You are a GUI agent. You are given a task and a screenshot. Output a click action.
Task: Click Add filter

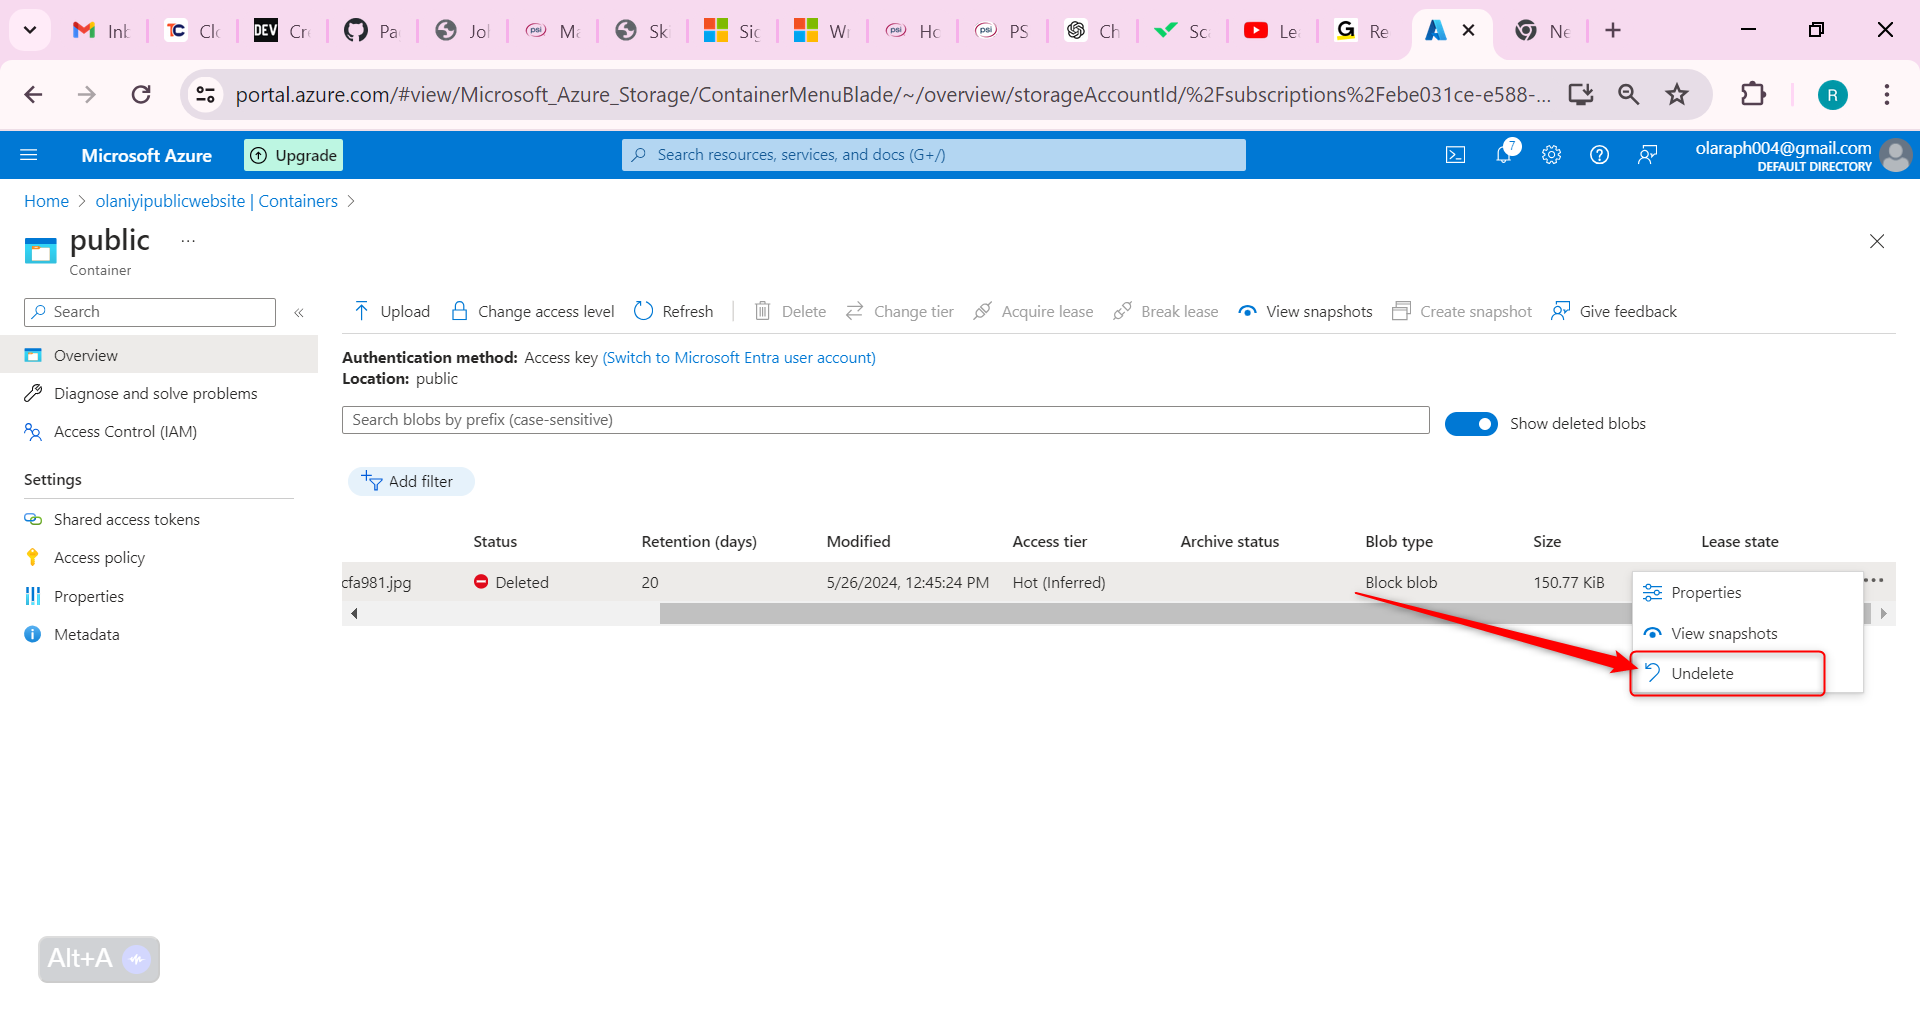coord(410,481)
